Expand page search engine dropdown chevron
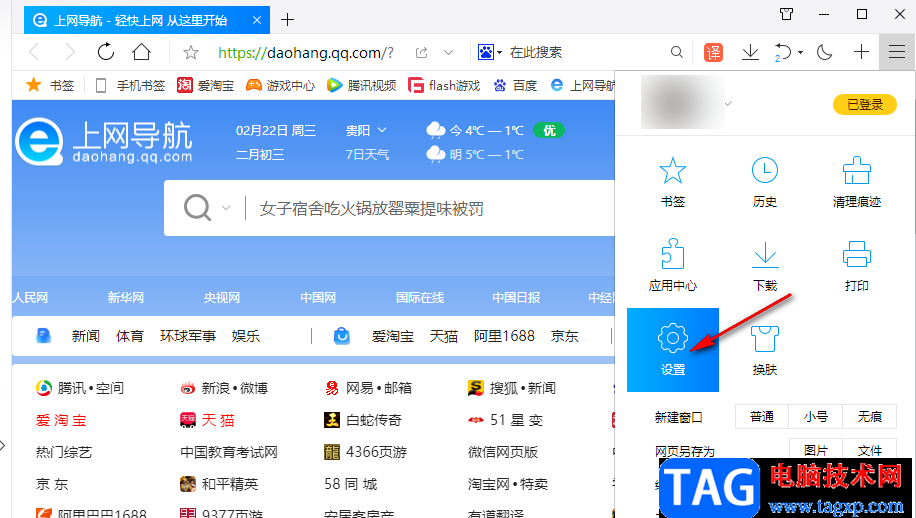 (226, 208)
